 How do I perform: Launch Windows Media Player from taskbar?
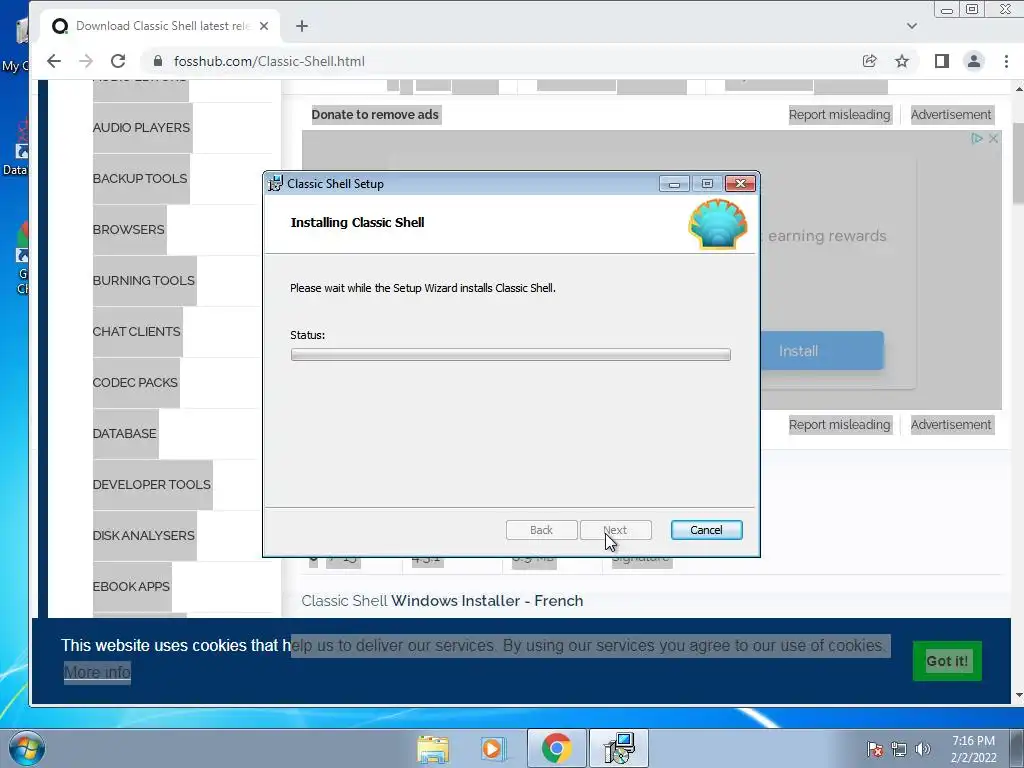point(493,749)
